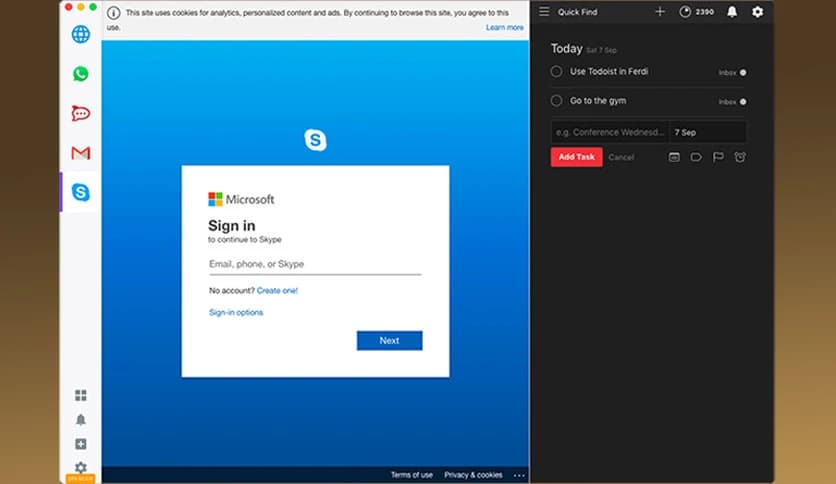Image resolution: width=836 pixels, height=484 pixels.
Task: Click Learn more in cookie notice
Action: tap(504, 27)
